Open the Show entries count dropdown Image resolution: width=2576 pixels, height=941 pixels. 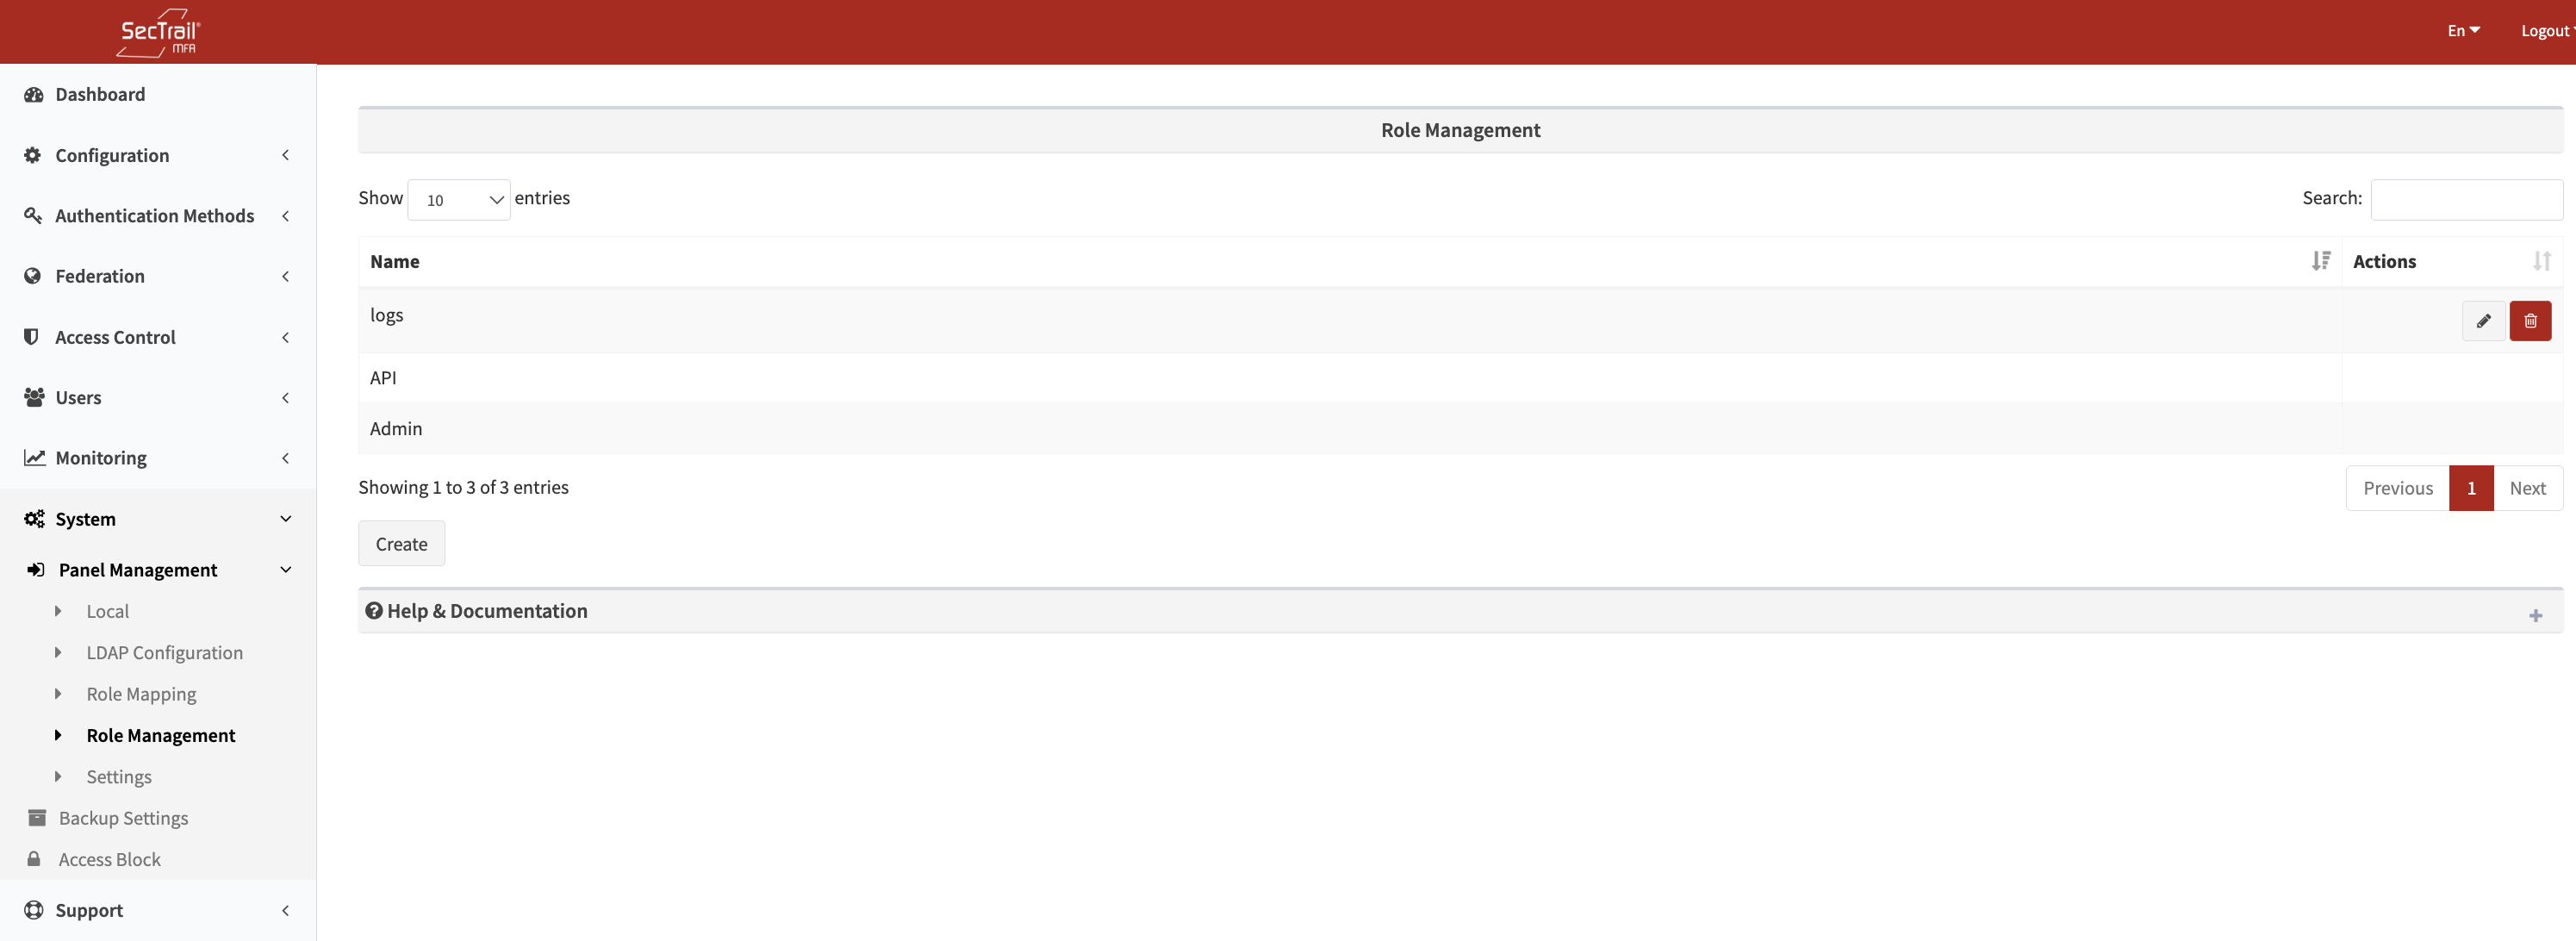click(x=459, y=200)
